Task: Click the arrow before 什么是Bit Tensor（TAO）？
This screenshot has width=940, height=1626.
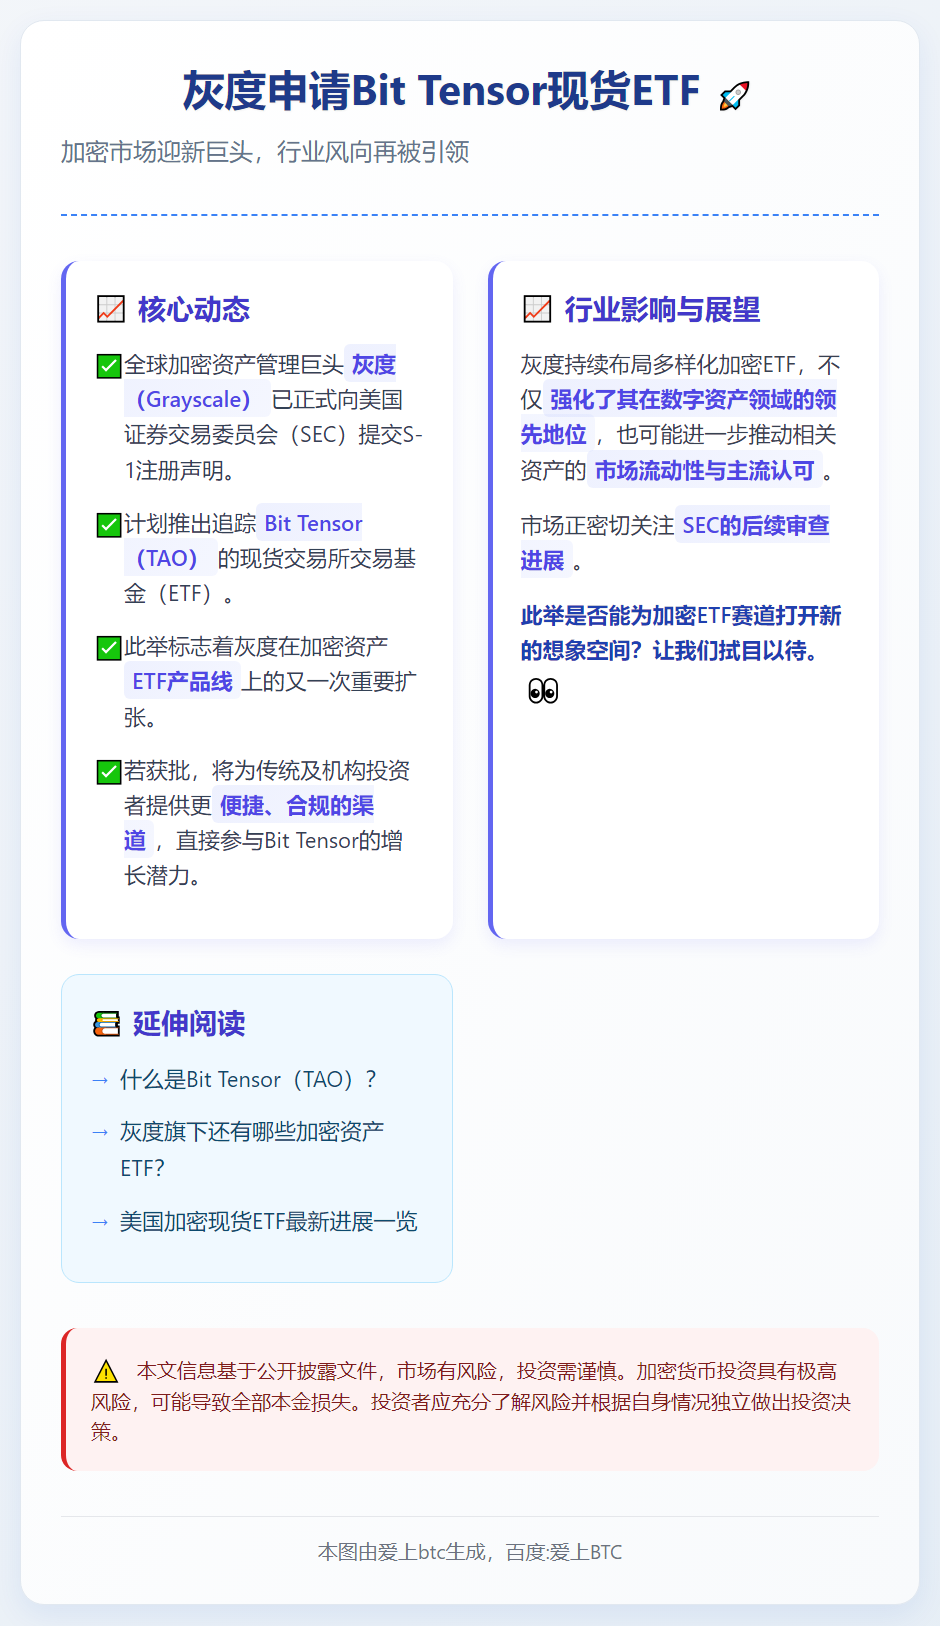Action: pyautogui.click(x=99, y=1080)
